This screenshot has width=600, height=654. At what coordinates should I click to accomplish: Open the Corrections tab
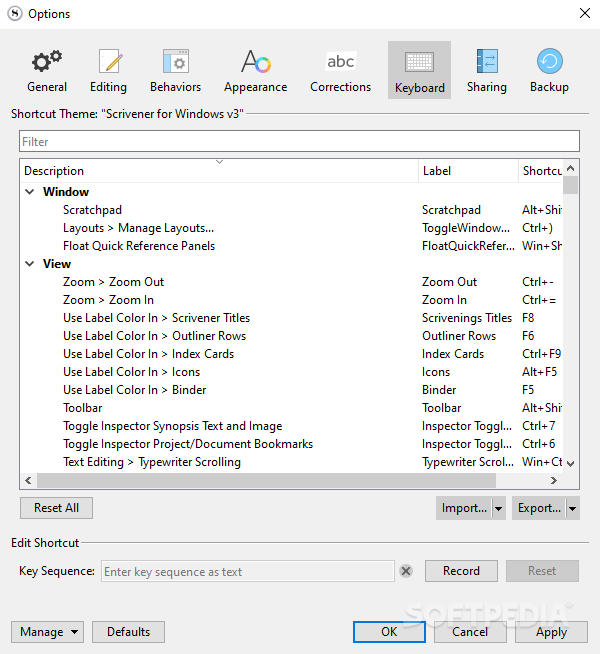point(340,70)
